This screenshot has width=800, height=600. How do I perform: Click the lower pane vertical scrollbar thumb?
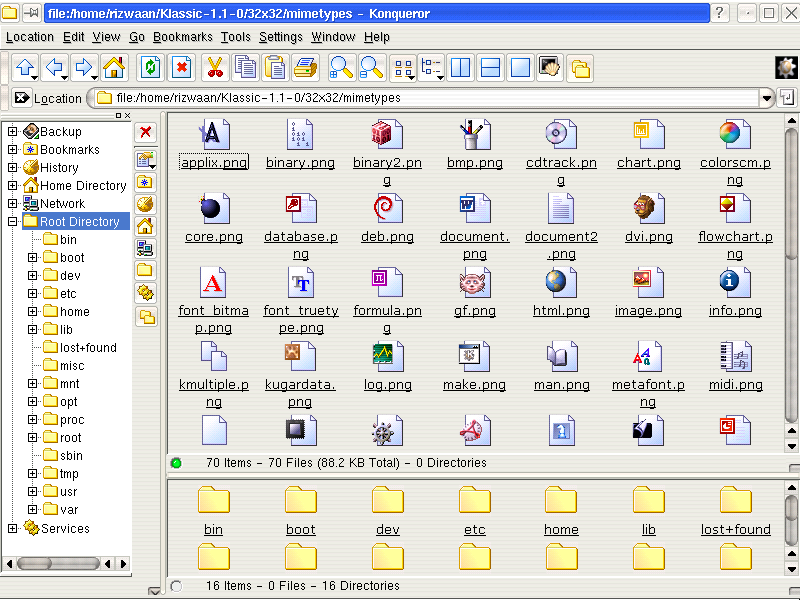coord(791,520)
